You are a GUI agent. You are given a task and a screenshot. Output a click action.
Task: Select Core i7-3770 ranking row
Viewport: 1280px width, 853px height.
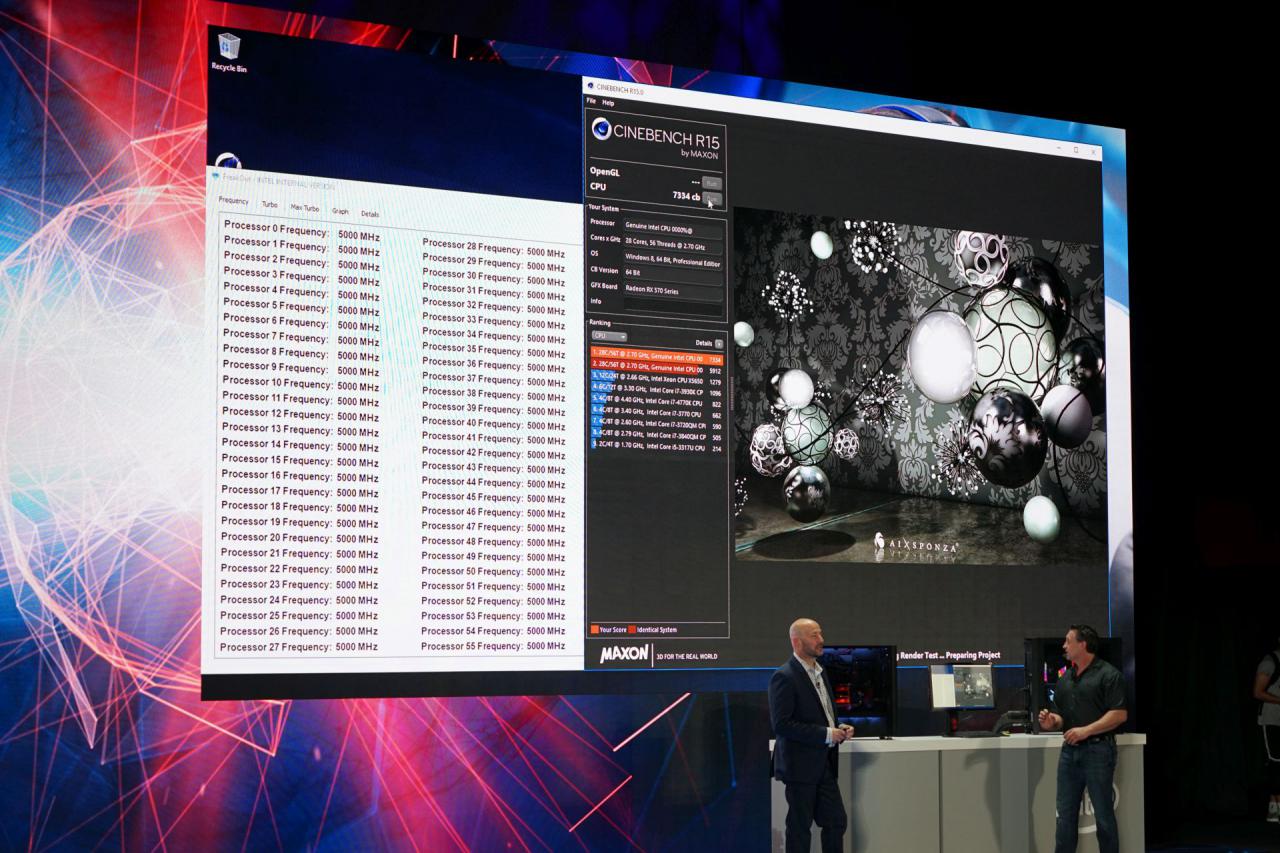click(x=656, y=413)
